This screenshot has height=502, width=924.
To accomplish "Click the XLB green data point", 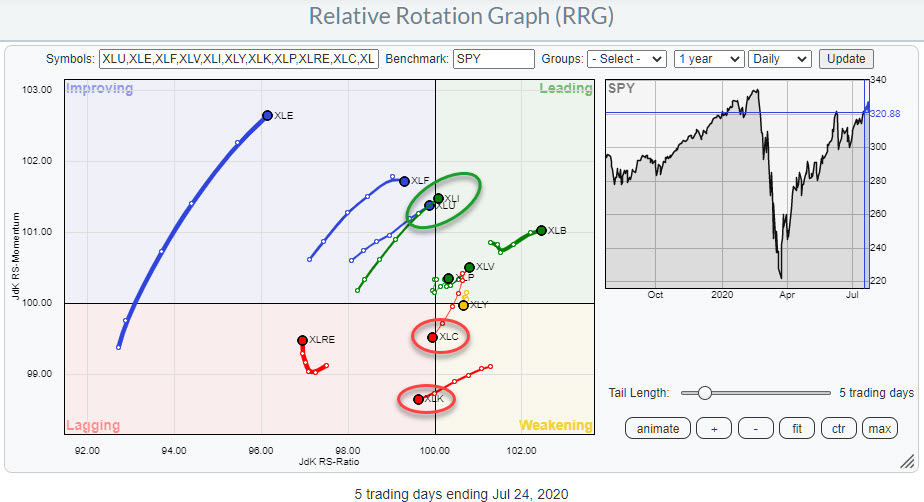I will coord(541,230).
